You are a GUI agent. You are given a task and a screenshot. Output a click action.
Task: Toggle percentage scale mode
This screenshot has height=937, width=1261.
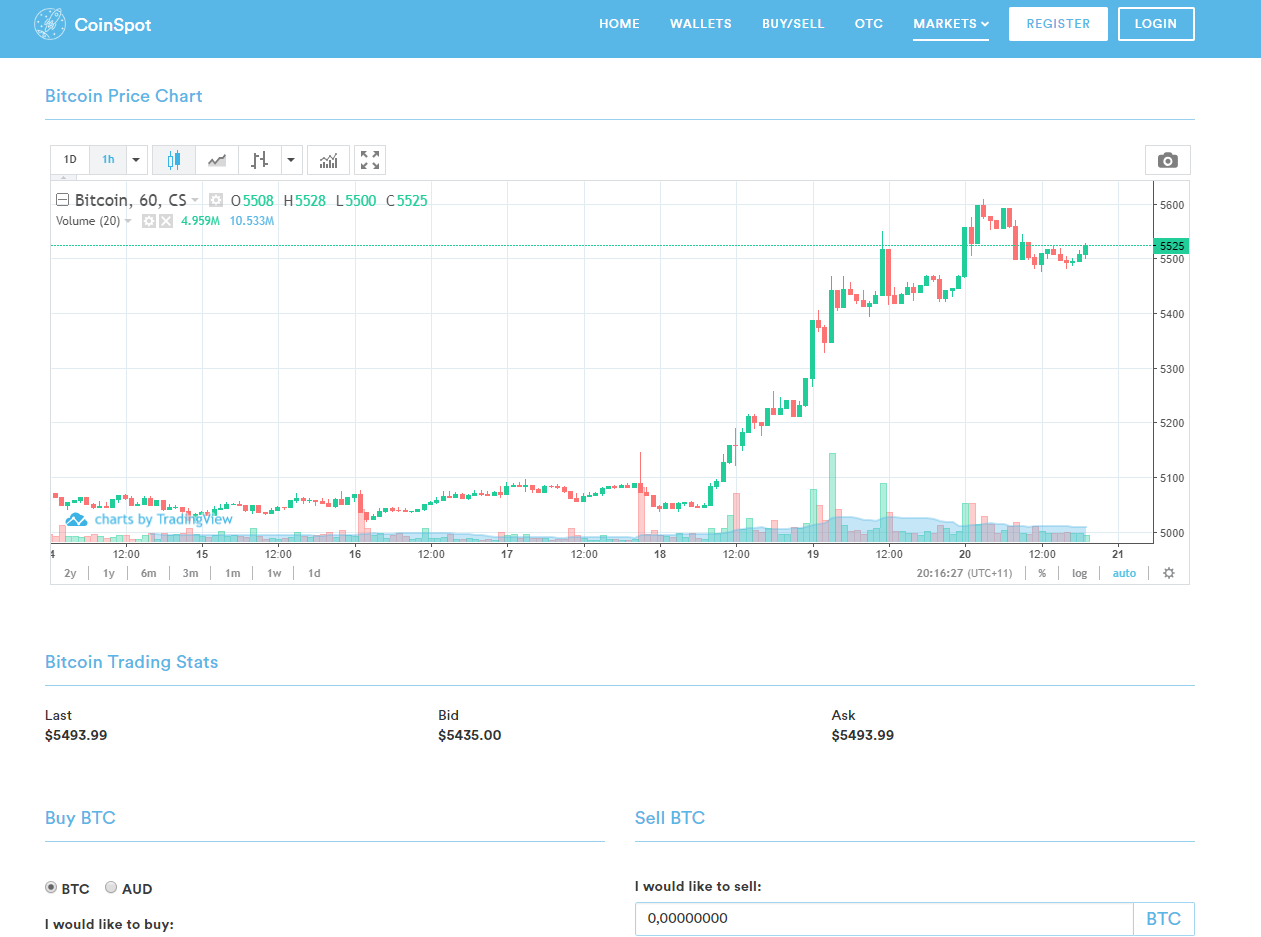tap(1042, 573)
